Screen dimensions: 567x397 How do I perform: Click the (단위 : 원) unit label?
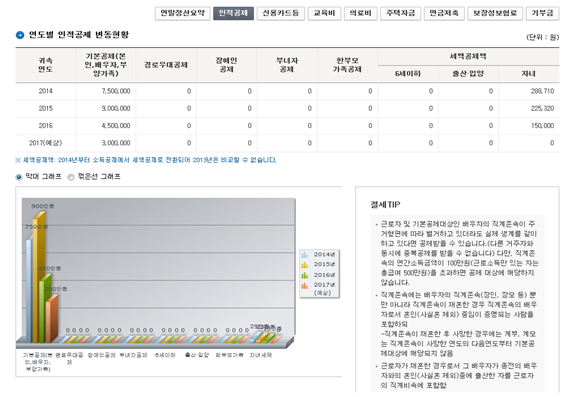(x=542, y=38)
